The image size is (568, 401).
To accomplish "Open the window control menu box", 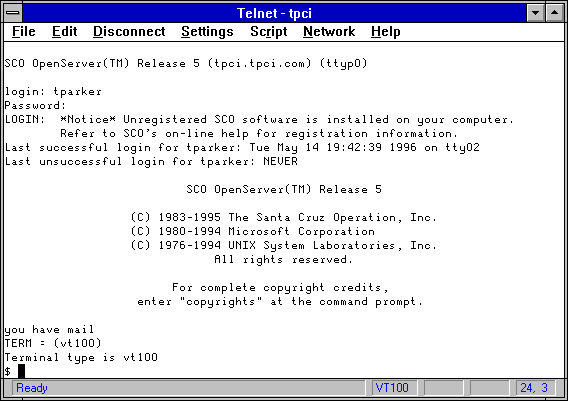I will coord(13,13).
